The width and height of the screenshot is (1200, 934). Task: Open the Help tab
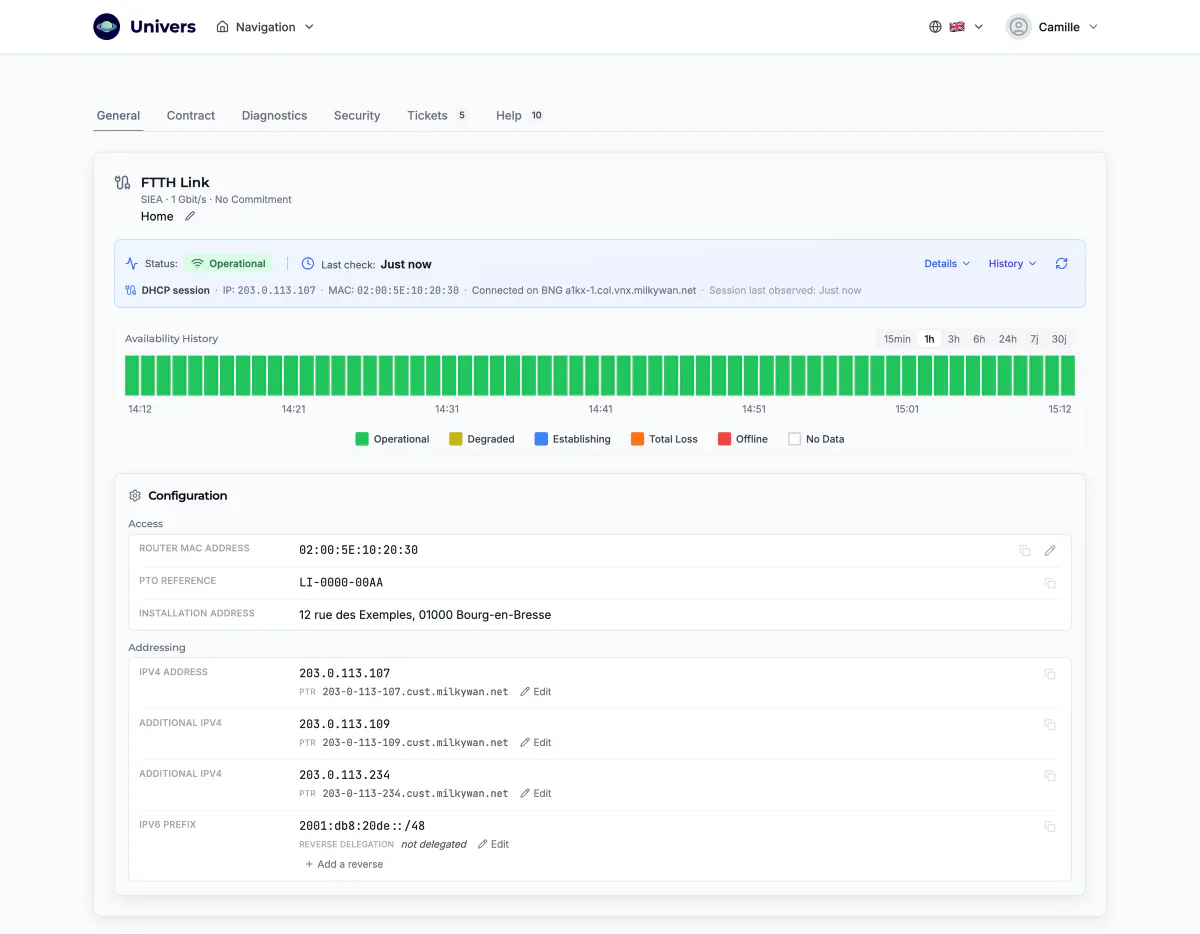[520, 116]
